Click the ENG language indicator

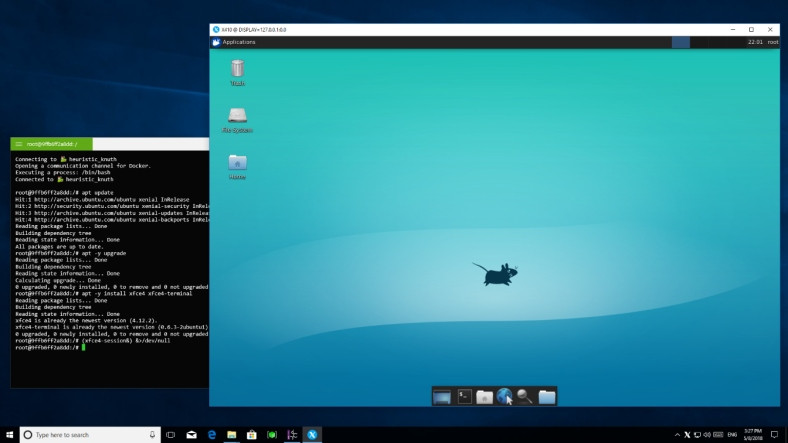point(732,435)
